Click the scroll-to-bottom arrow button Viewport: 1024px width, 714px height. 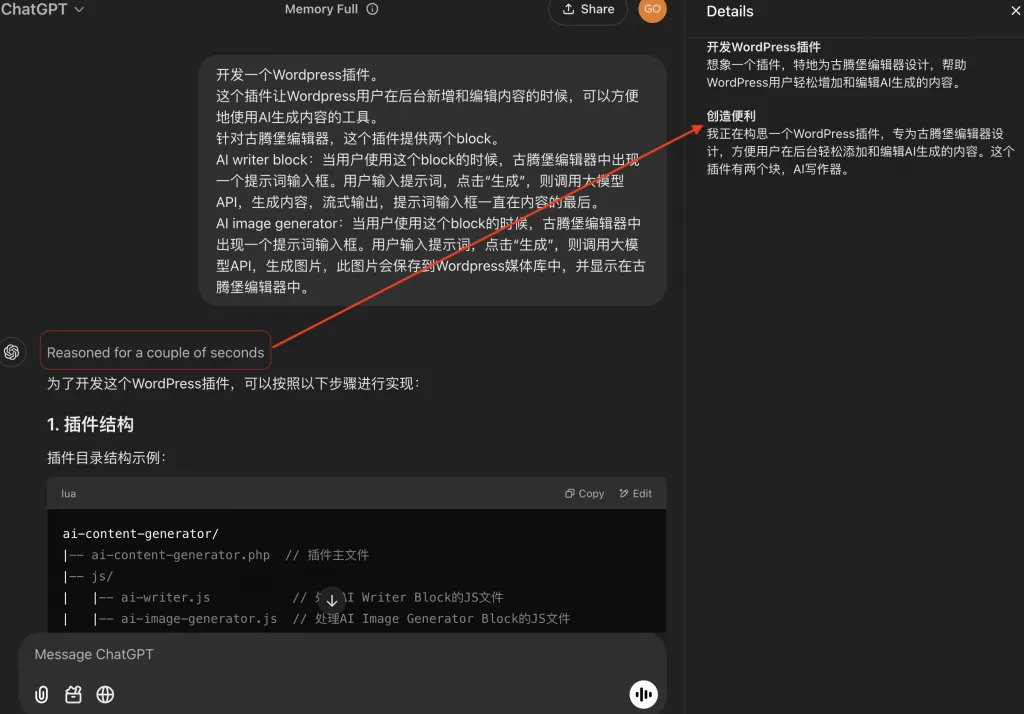[x=332, y=600]
